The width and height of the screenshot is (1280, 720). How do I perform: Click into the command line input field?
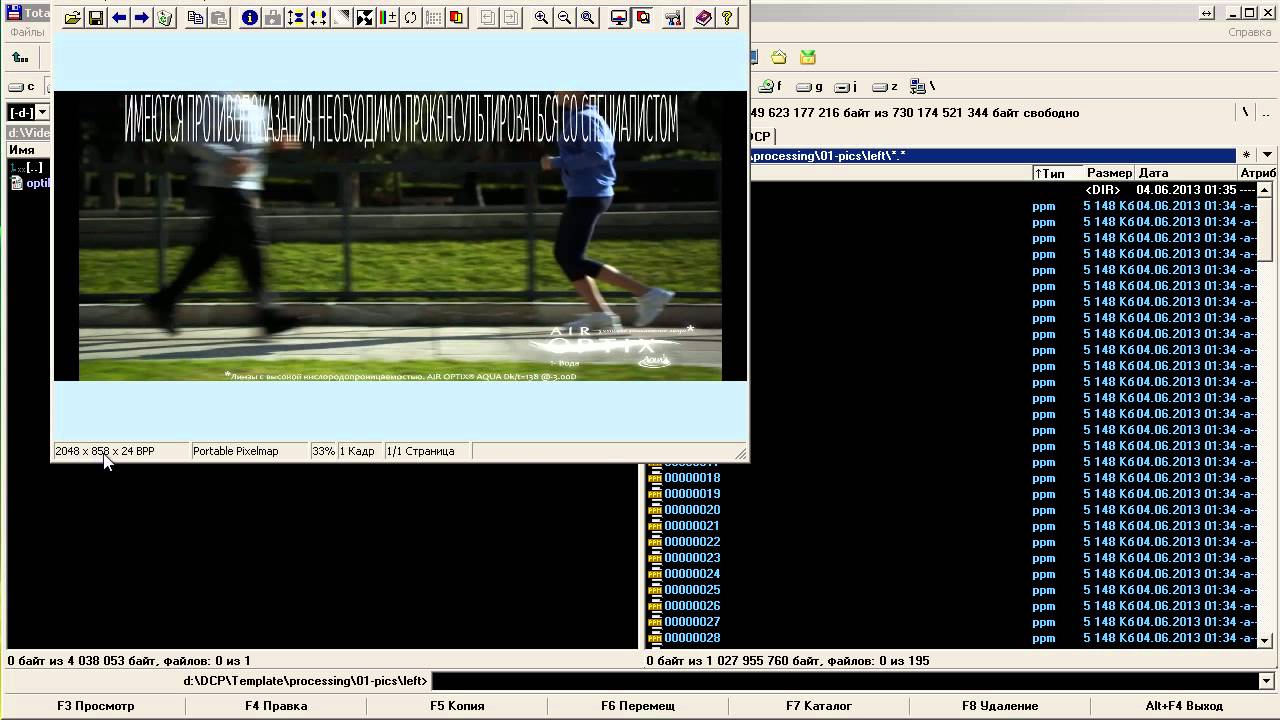[844, 681]
